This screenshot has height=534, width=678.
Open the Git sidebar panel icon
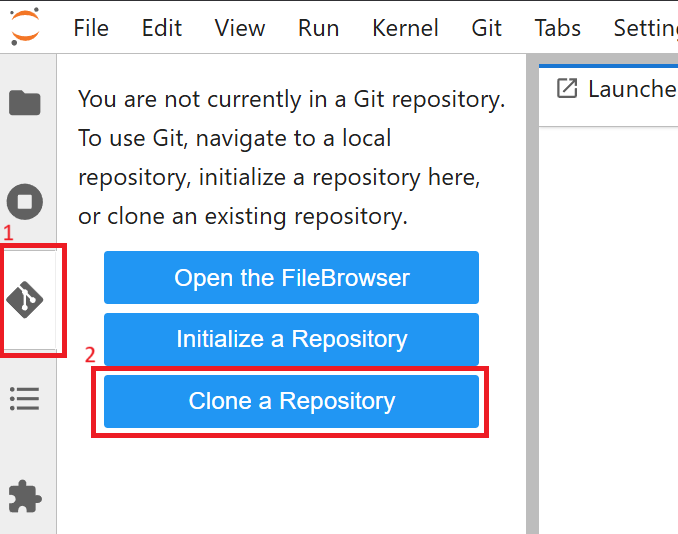[x=26, y=298]
